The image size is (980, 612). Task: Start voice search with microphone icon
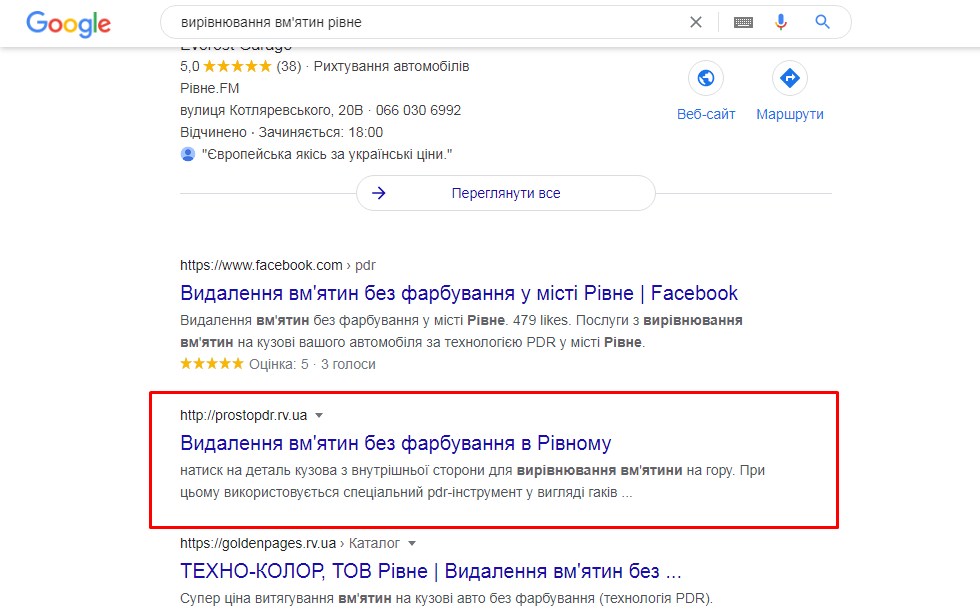point(781,23)
